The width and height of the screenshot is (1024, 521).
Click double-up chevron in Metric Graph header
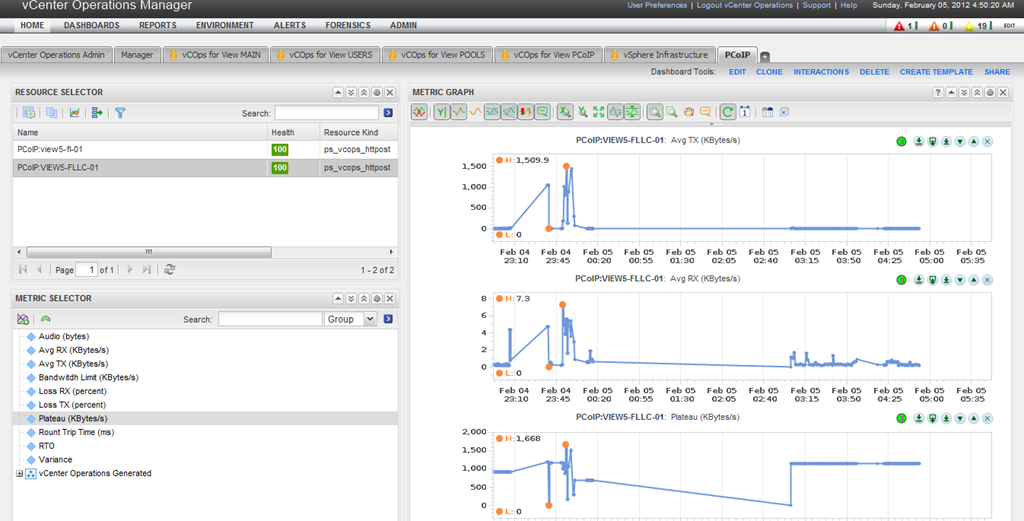tap(977, 93)
